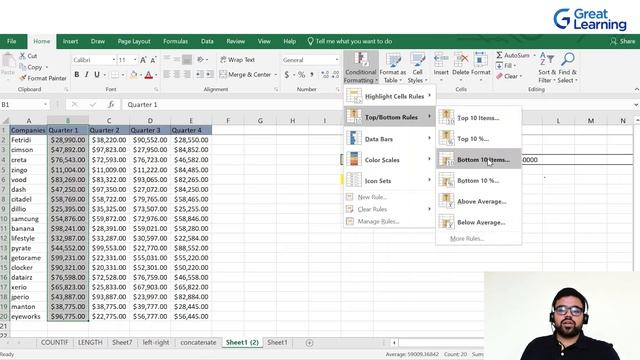
Task: Decrease font size with small A icon
Action: [153, 60]
